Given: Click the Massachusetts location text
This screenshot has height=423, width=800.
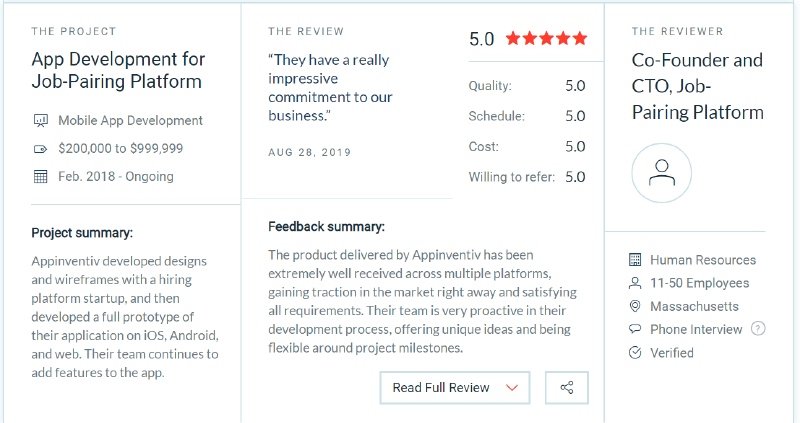Looking at the screenshot, I should pos(694,306).
